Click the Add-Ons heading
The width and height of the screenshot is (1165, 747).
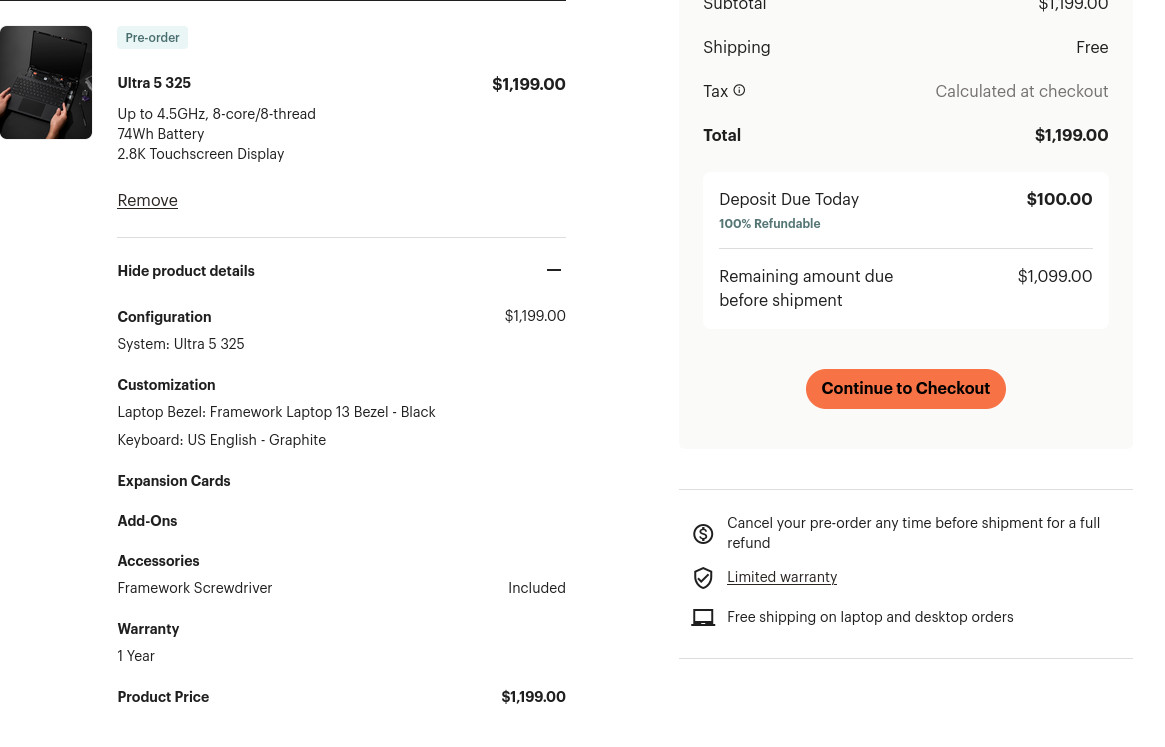147,521
